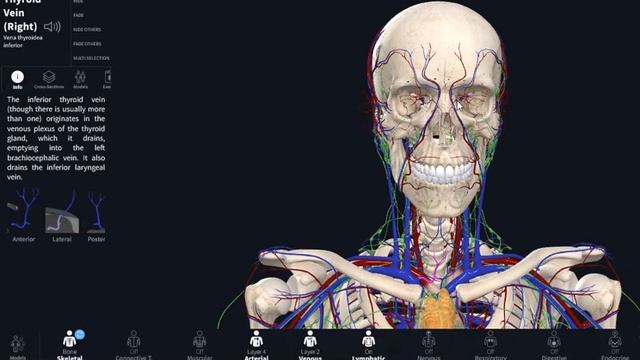Screen dimensions: 640x360
Task: Click the Fade button
Action: (x=79, y=15)
